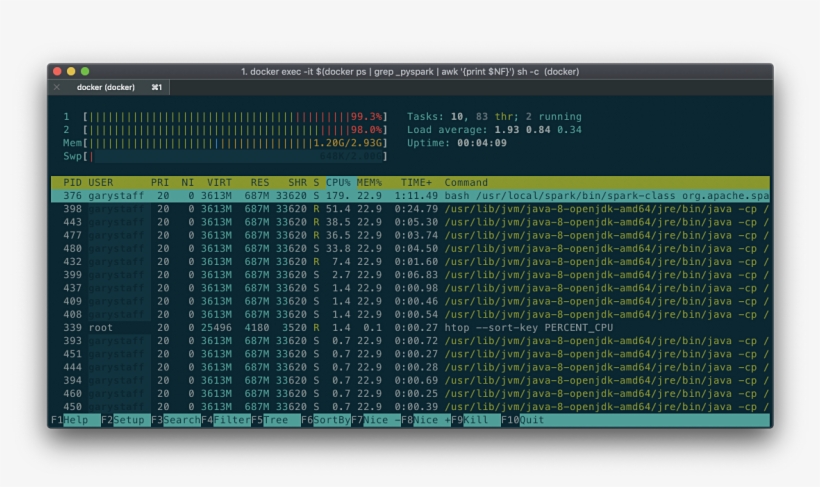Sort by the SHR column header
820x487 pixels.
click(x=298, y=183)
